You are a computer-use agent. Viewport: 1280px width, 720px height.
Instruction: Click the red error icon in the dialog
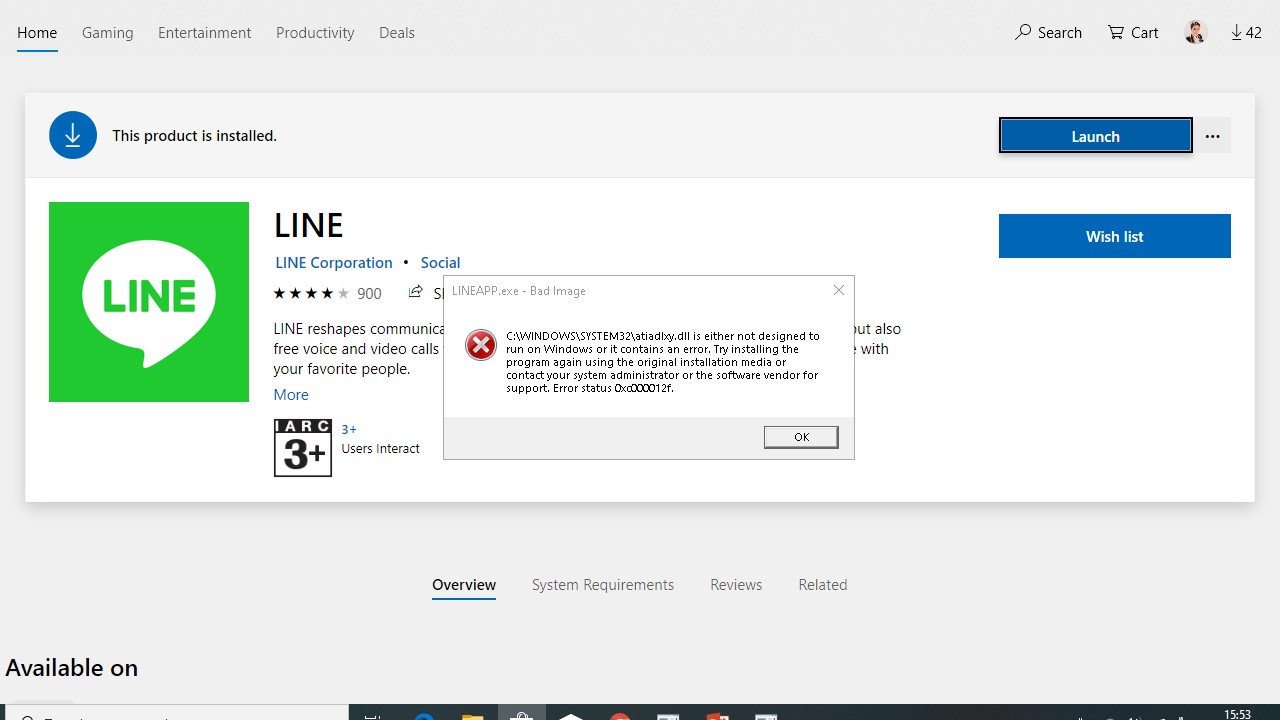[x=481, y=345]
